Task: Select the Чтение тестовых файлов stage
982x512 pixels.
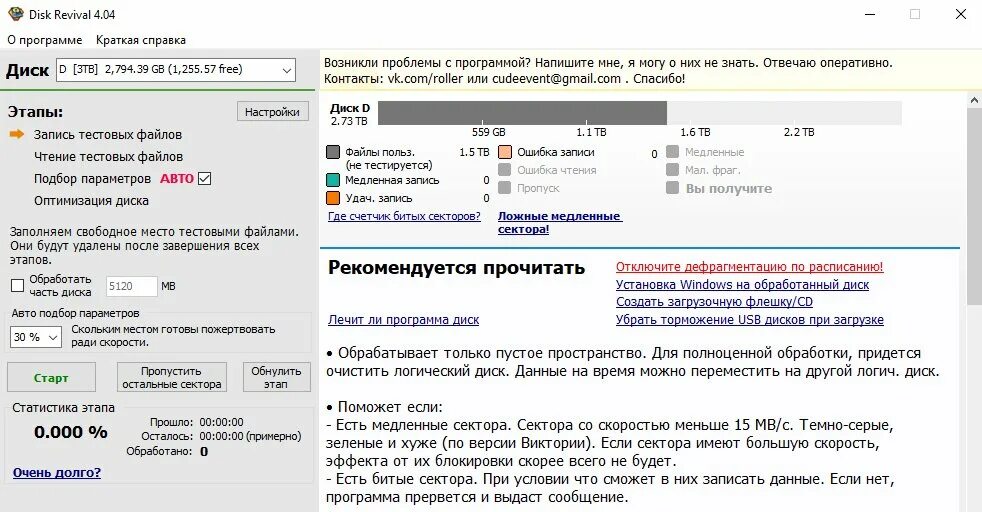Action: [x=108, y=156]
